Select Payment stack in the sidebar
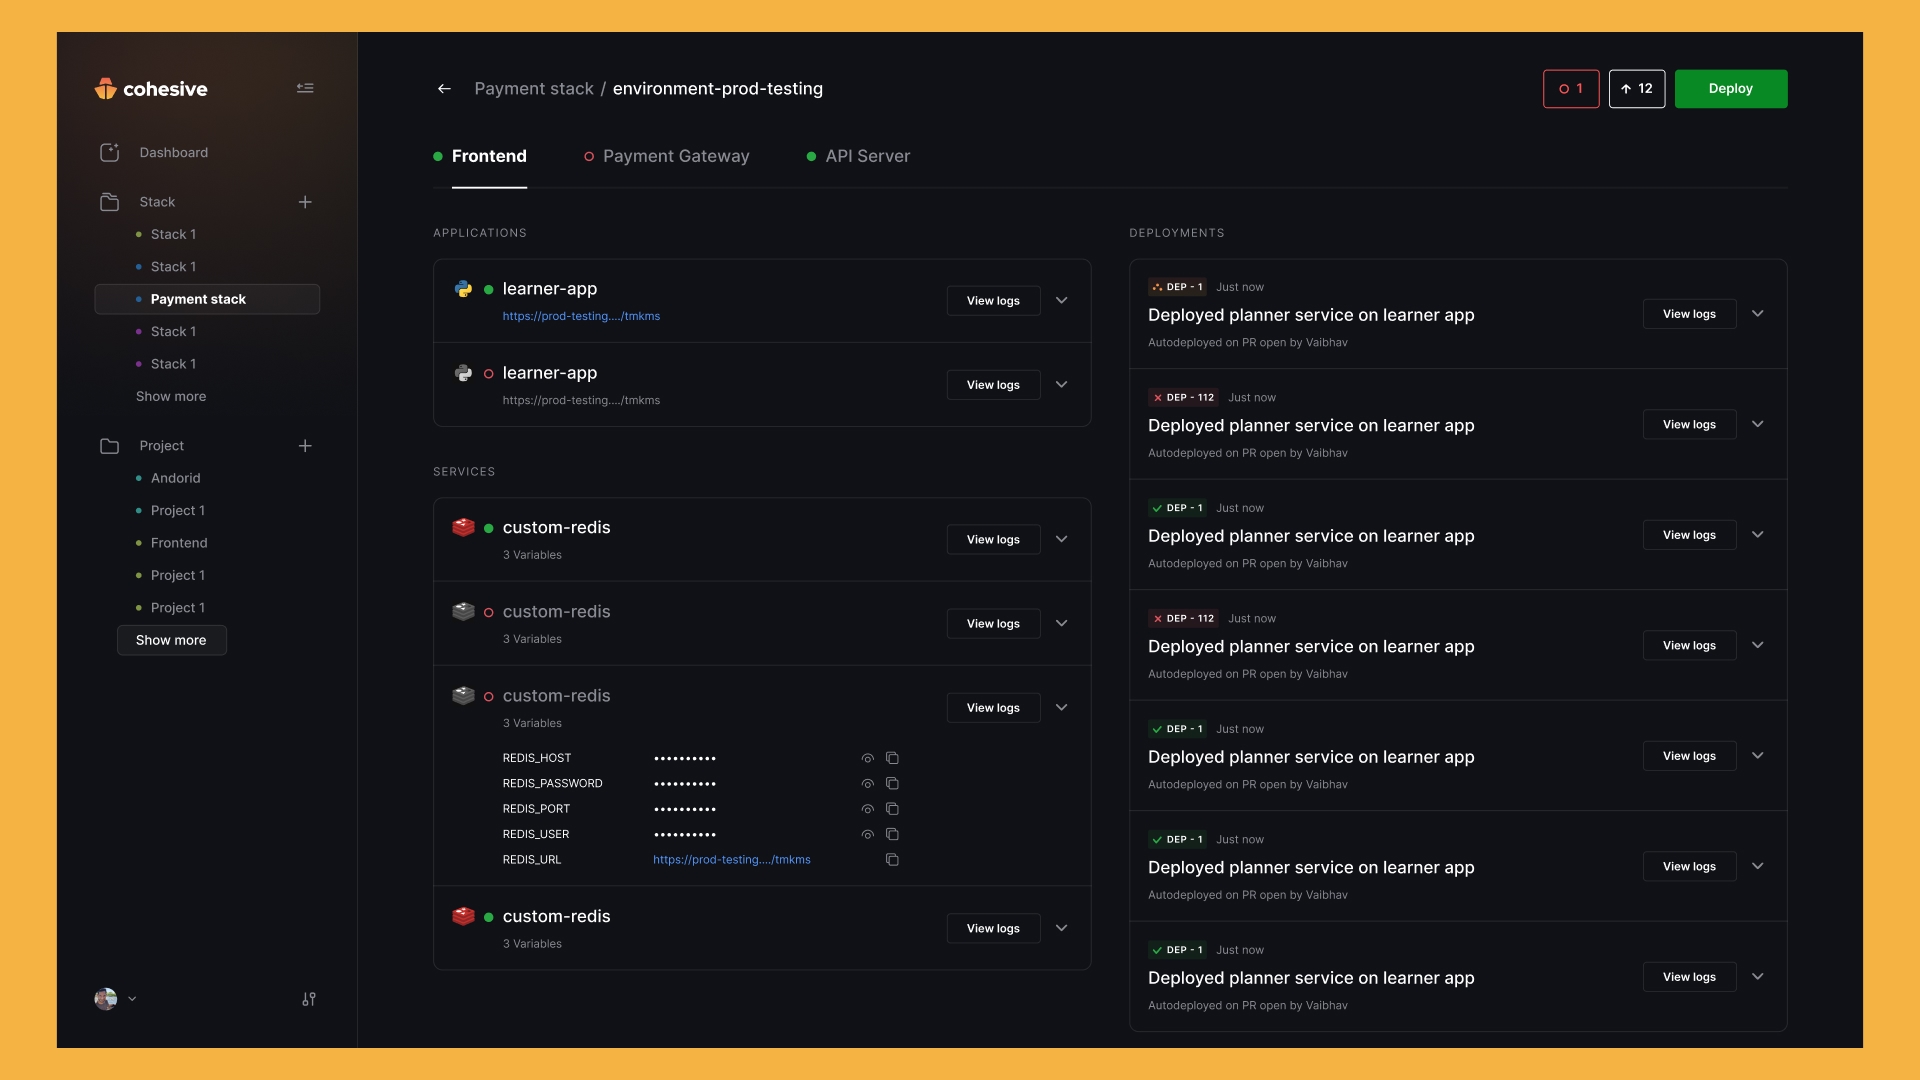 198,299
